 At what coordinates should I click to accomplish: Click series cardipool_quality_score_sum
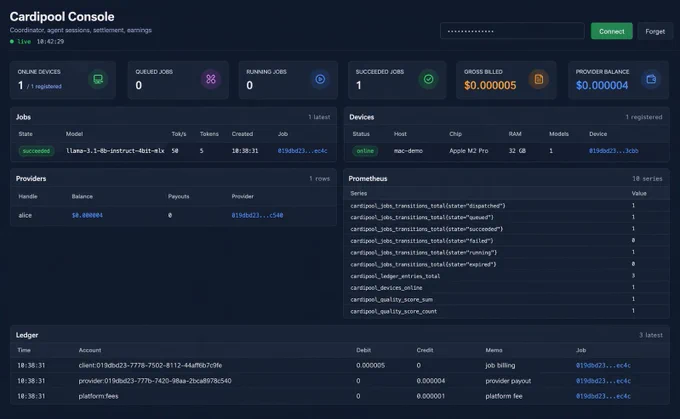tap(391, 299)
